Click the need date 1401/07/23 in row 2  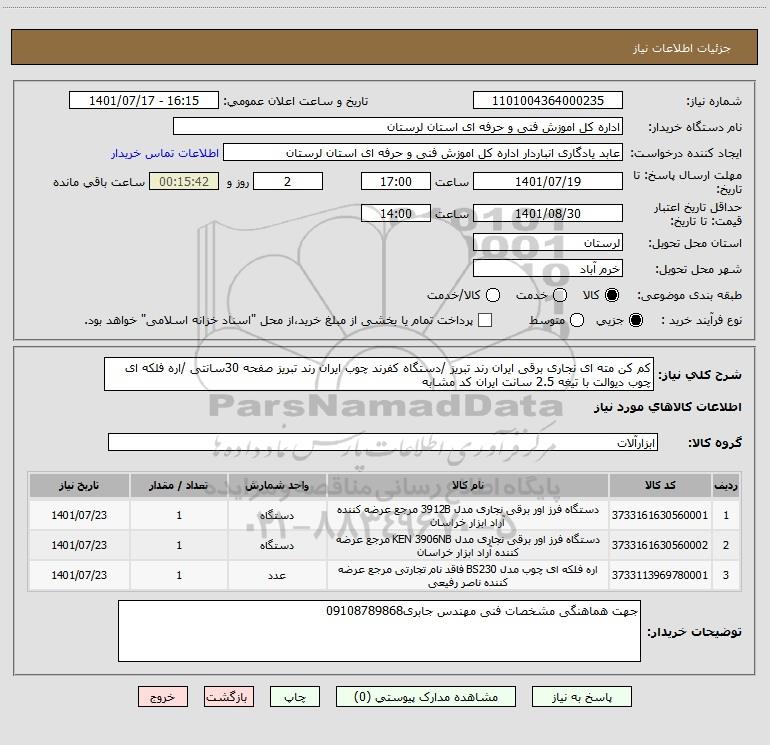[79, 545]
